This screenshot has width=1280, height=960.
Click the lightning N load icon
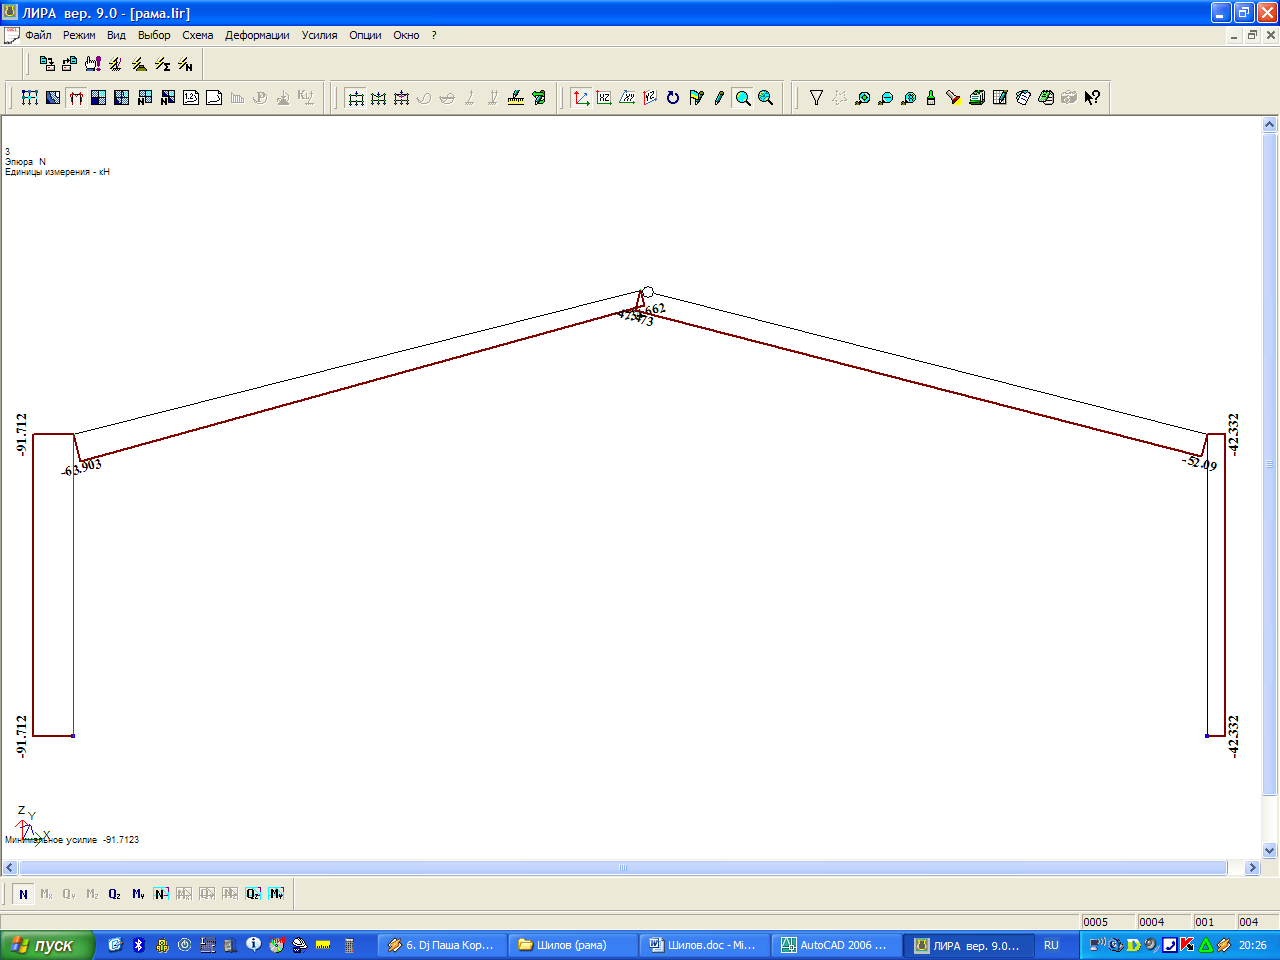(185, 64)
